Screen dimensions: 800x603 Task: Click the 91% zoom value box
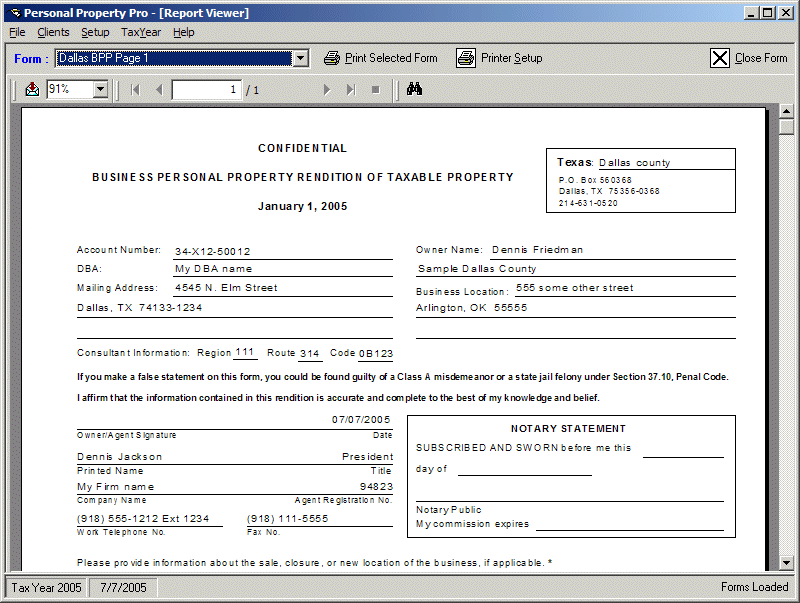pos(70,89)
